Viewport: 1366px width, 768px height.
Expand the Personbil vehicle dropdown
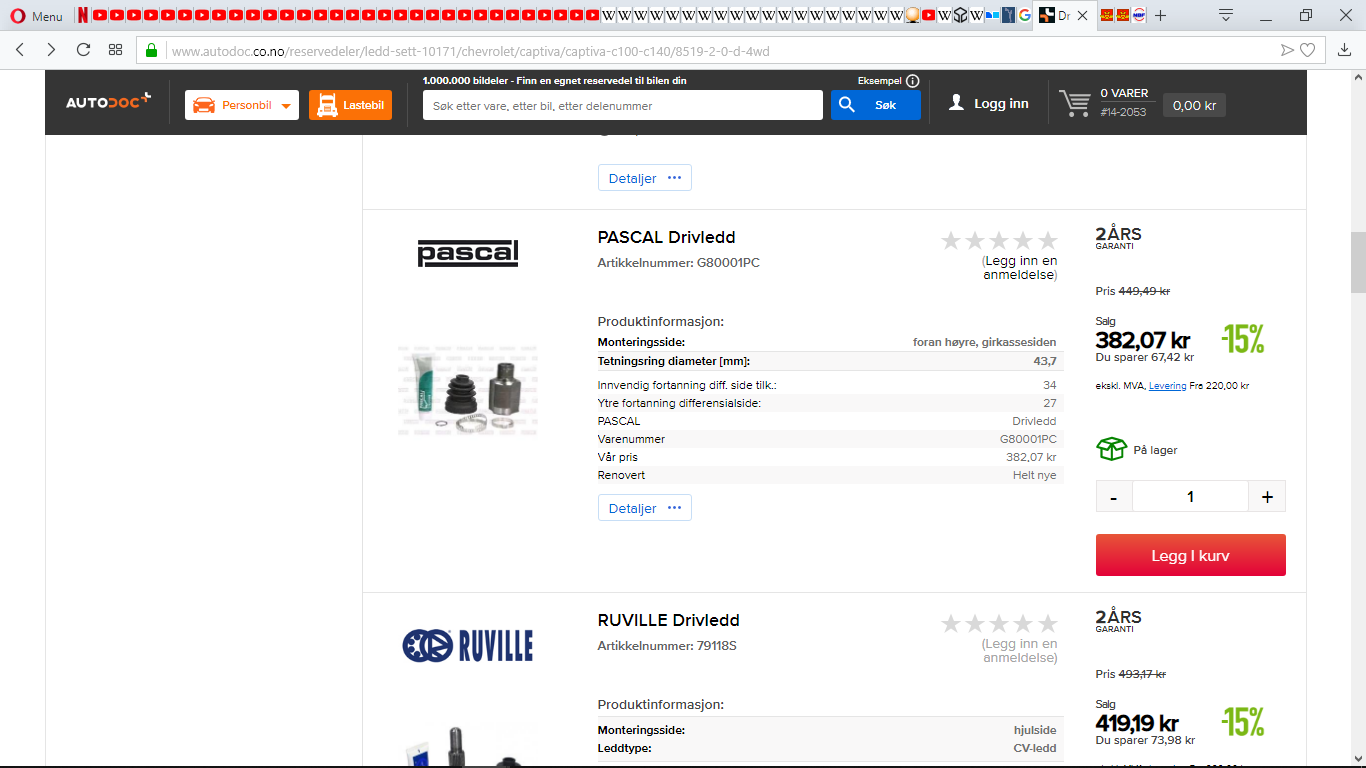click(242, 105)
